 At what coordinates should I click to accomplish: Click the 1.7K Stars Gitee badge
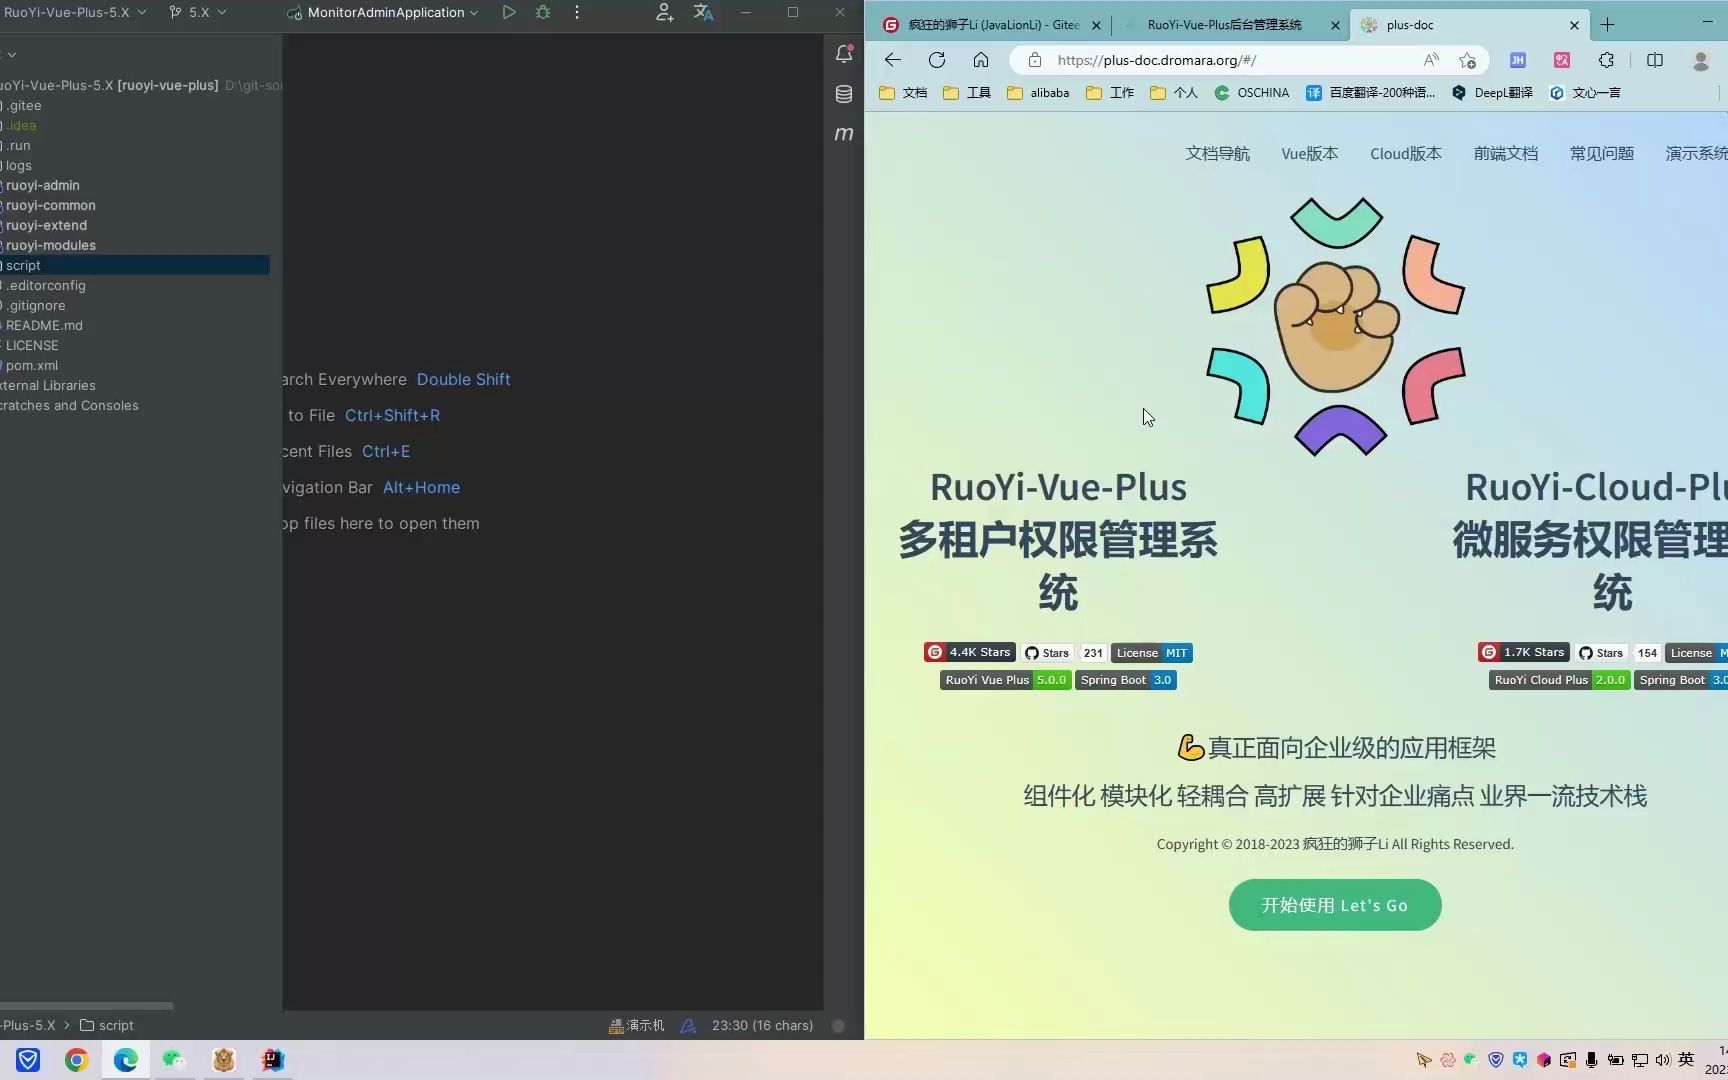(1523, 652)
